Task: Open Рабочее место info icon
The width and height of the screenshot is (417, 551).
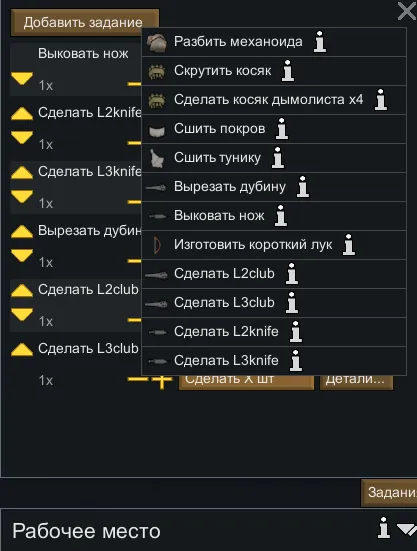Action: [x=384, y=527]
